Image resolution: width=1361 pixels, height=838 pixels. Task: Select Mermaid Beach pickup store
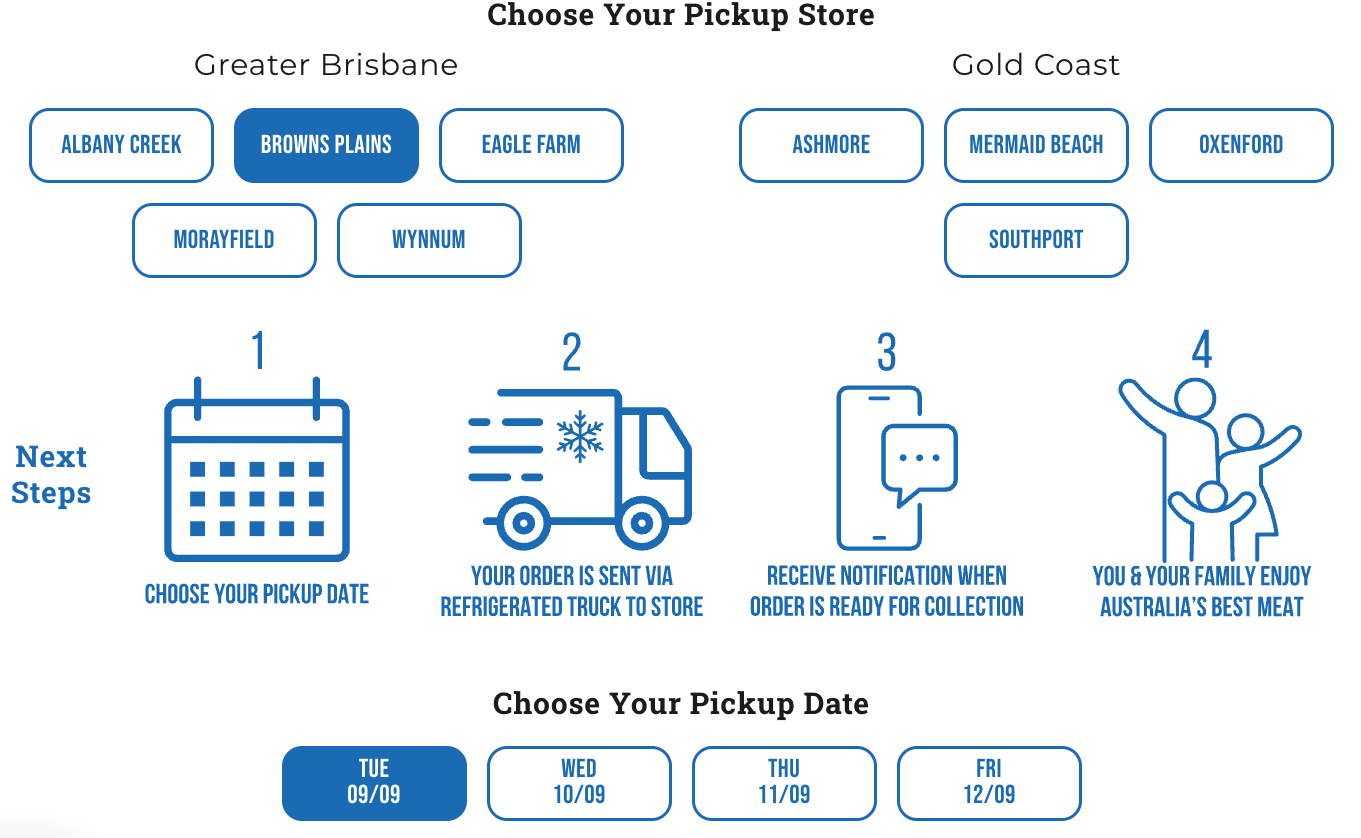(x=1036, y=145)
